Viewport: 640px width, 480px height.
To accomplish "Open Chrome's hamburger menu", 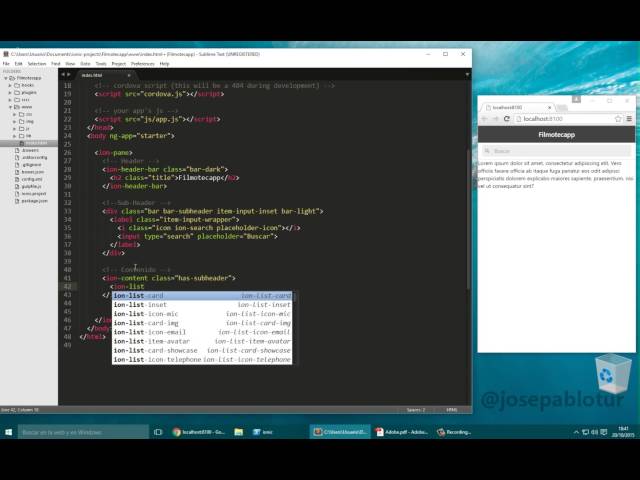I will tap(629, 119).
